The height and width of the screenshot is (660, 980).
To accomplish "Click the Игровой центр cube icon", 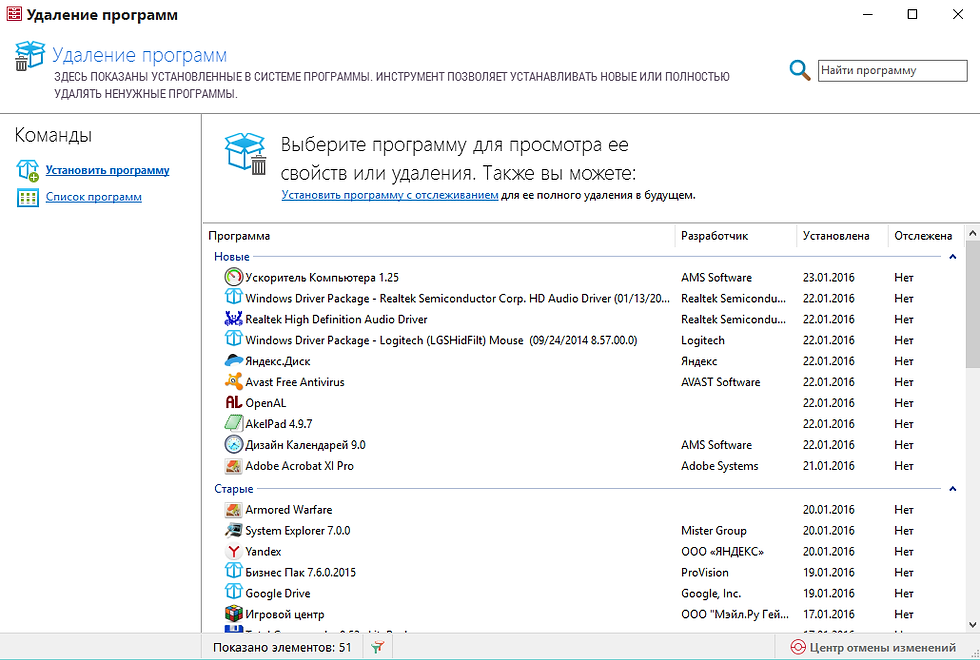I will point(233,614).
